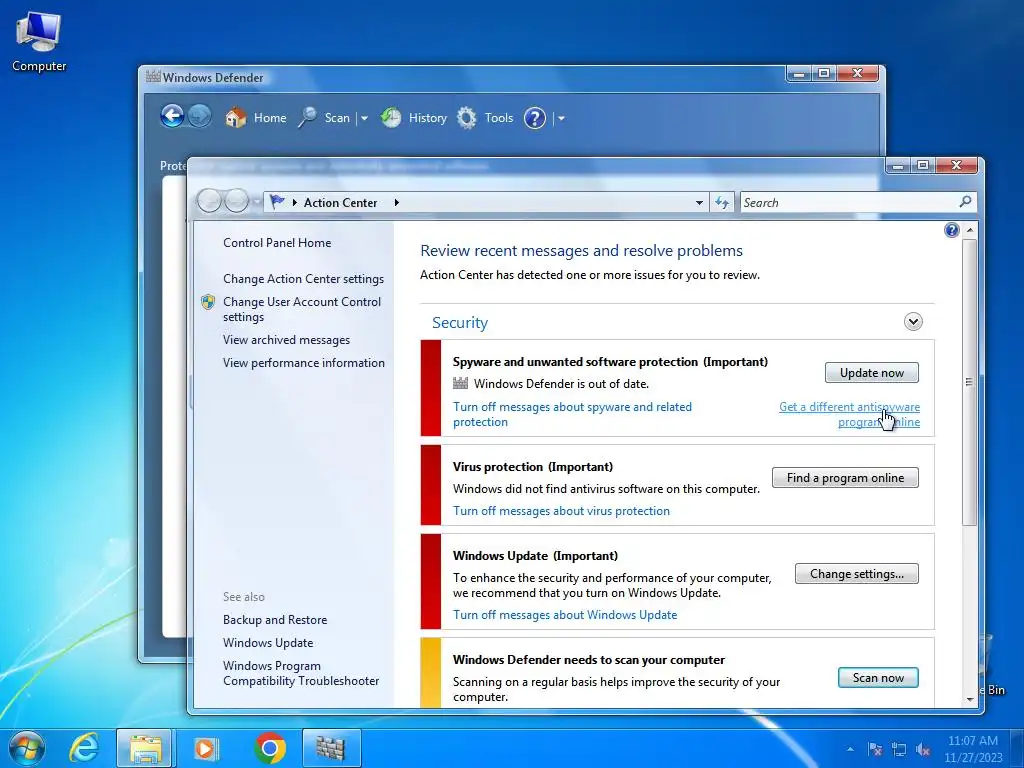This screenshot has height=768, width=1024.
Task: Click Virus protection (Important) heading
Action: 533,467
